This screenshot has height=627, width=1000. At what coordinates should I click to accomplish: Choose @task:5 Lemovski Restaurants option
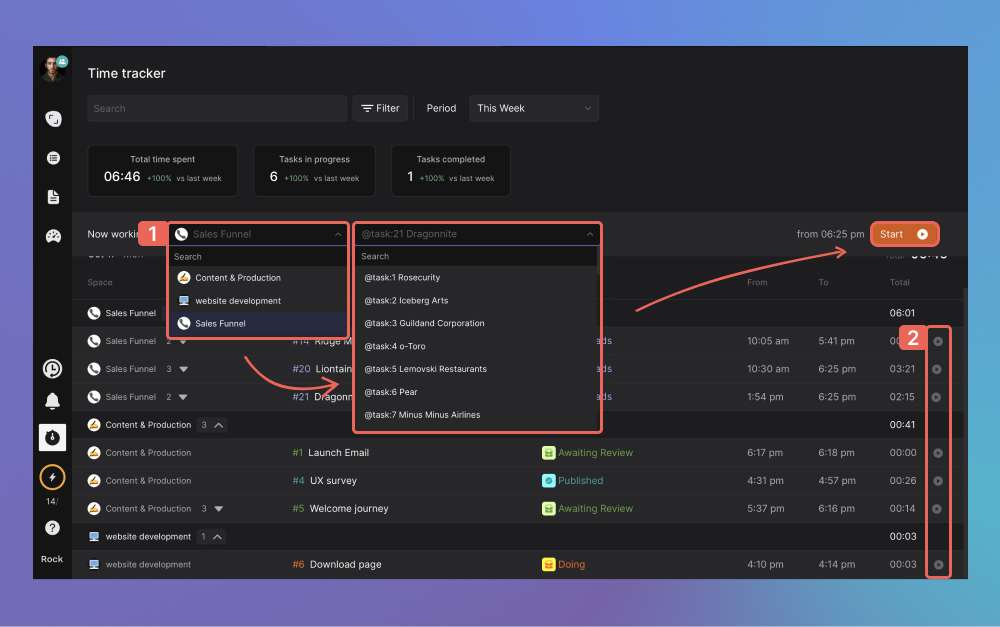pyautogui.click(x=425, y=369)
